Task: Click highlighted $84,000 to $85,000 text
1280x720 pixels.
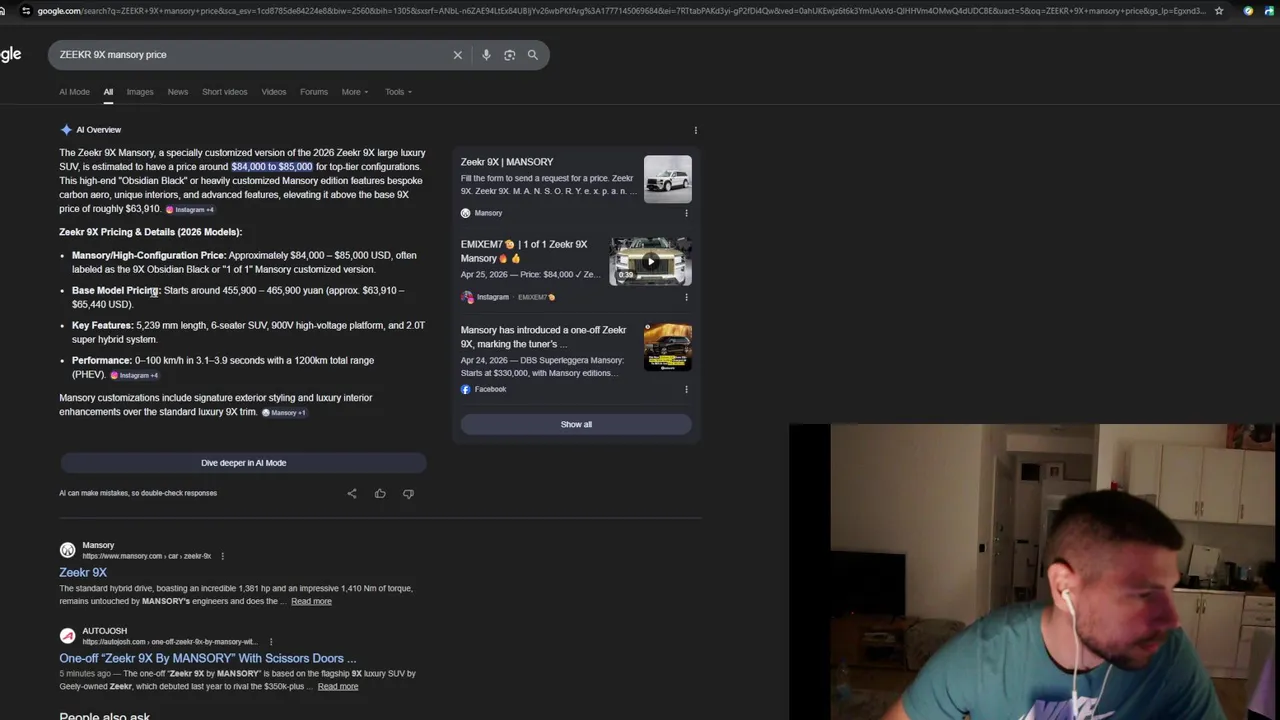Action: click(272, 167)
